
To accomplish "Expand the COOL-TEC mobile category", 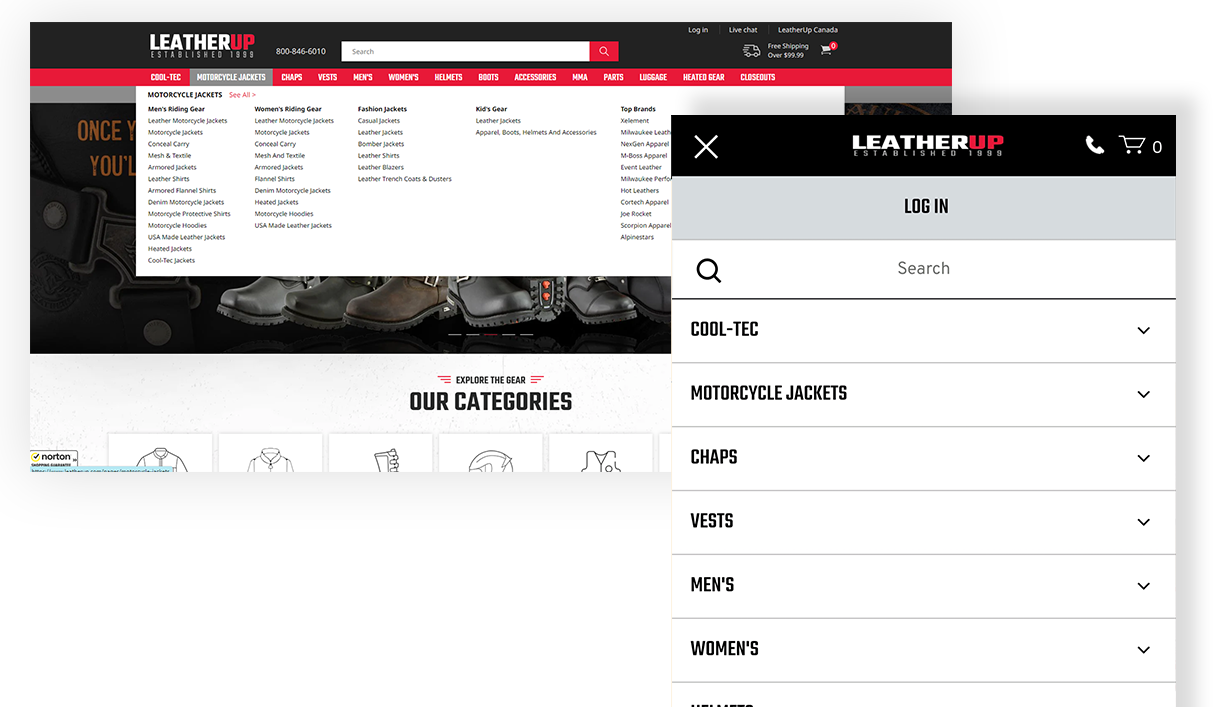I will pos(1143,331).
